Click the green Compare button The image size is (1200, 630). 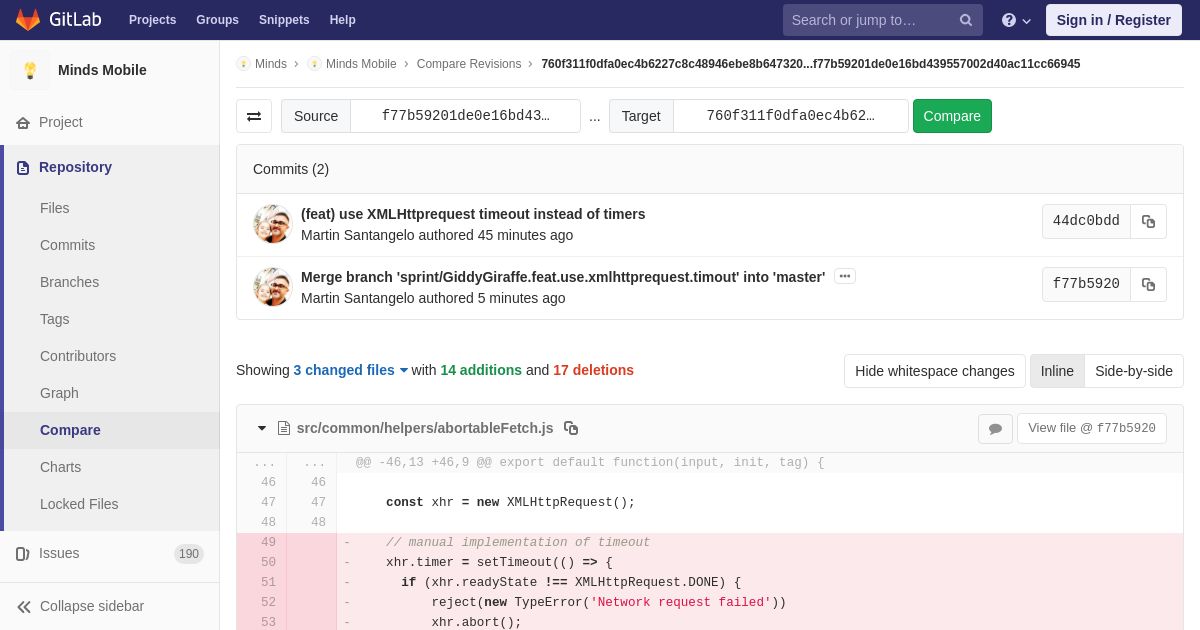(x=952, y=116)
